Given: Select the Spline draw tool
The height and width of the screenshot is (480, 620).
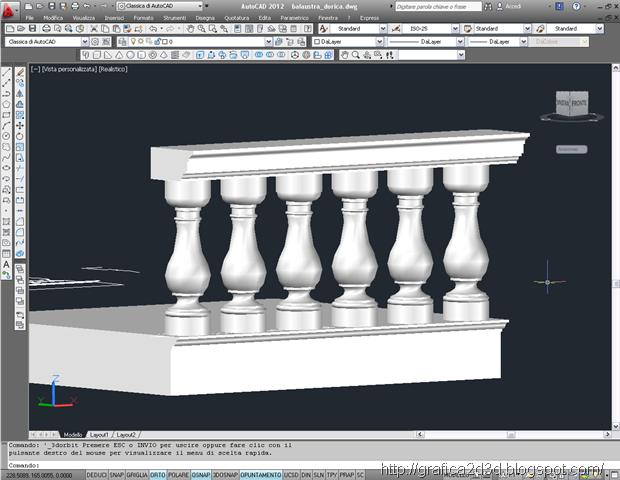Looking at the screenshot, I should pos(6,158).
